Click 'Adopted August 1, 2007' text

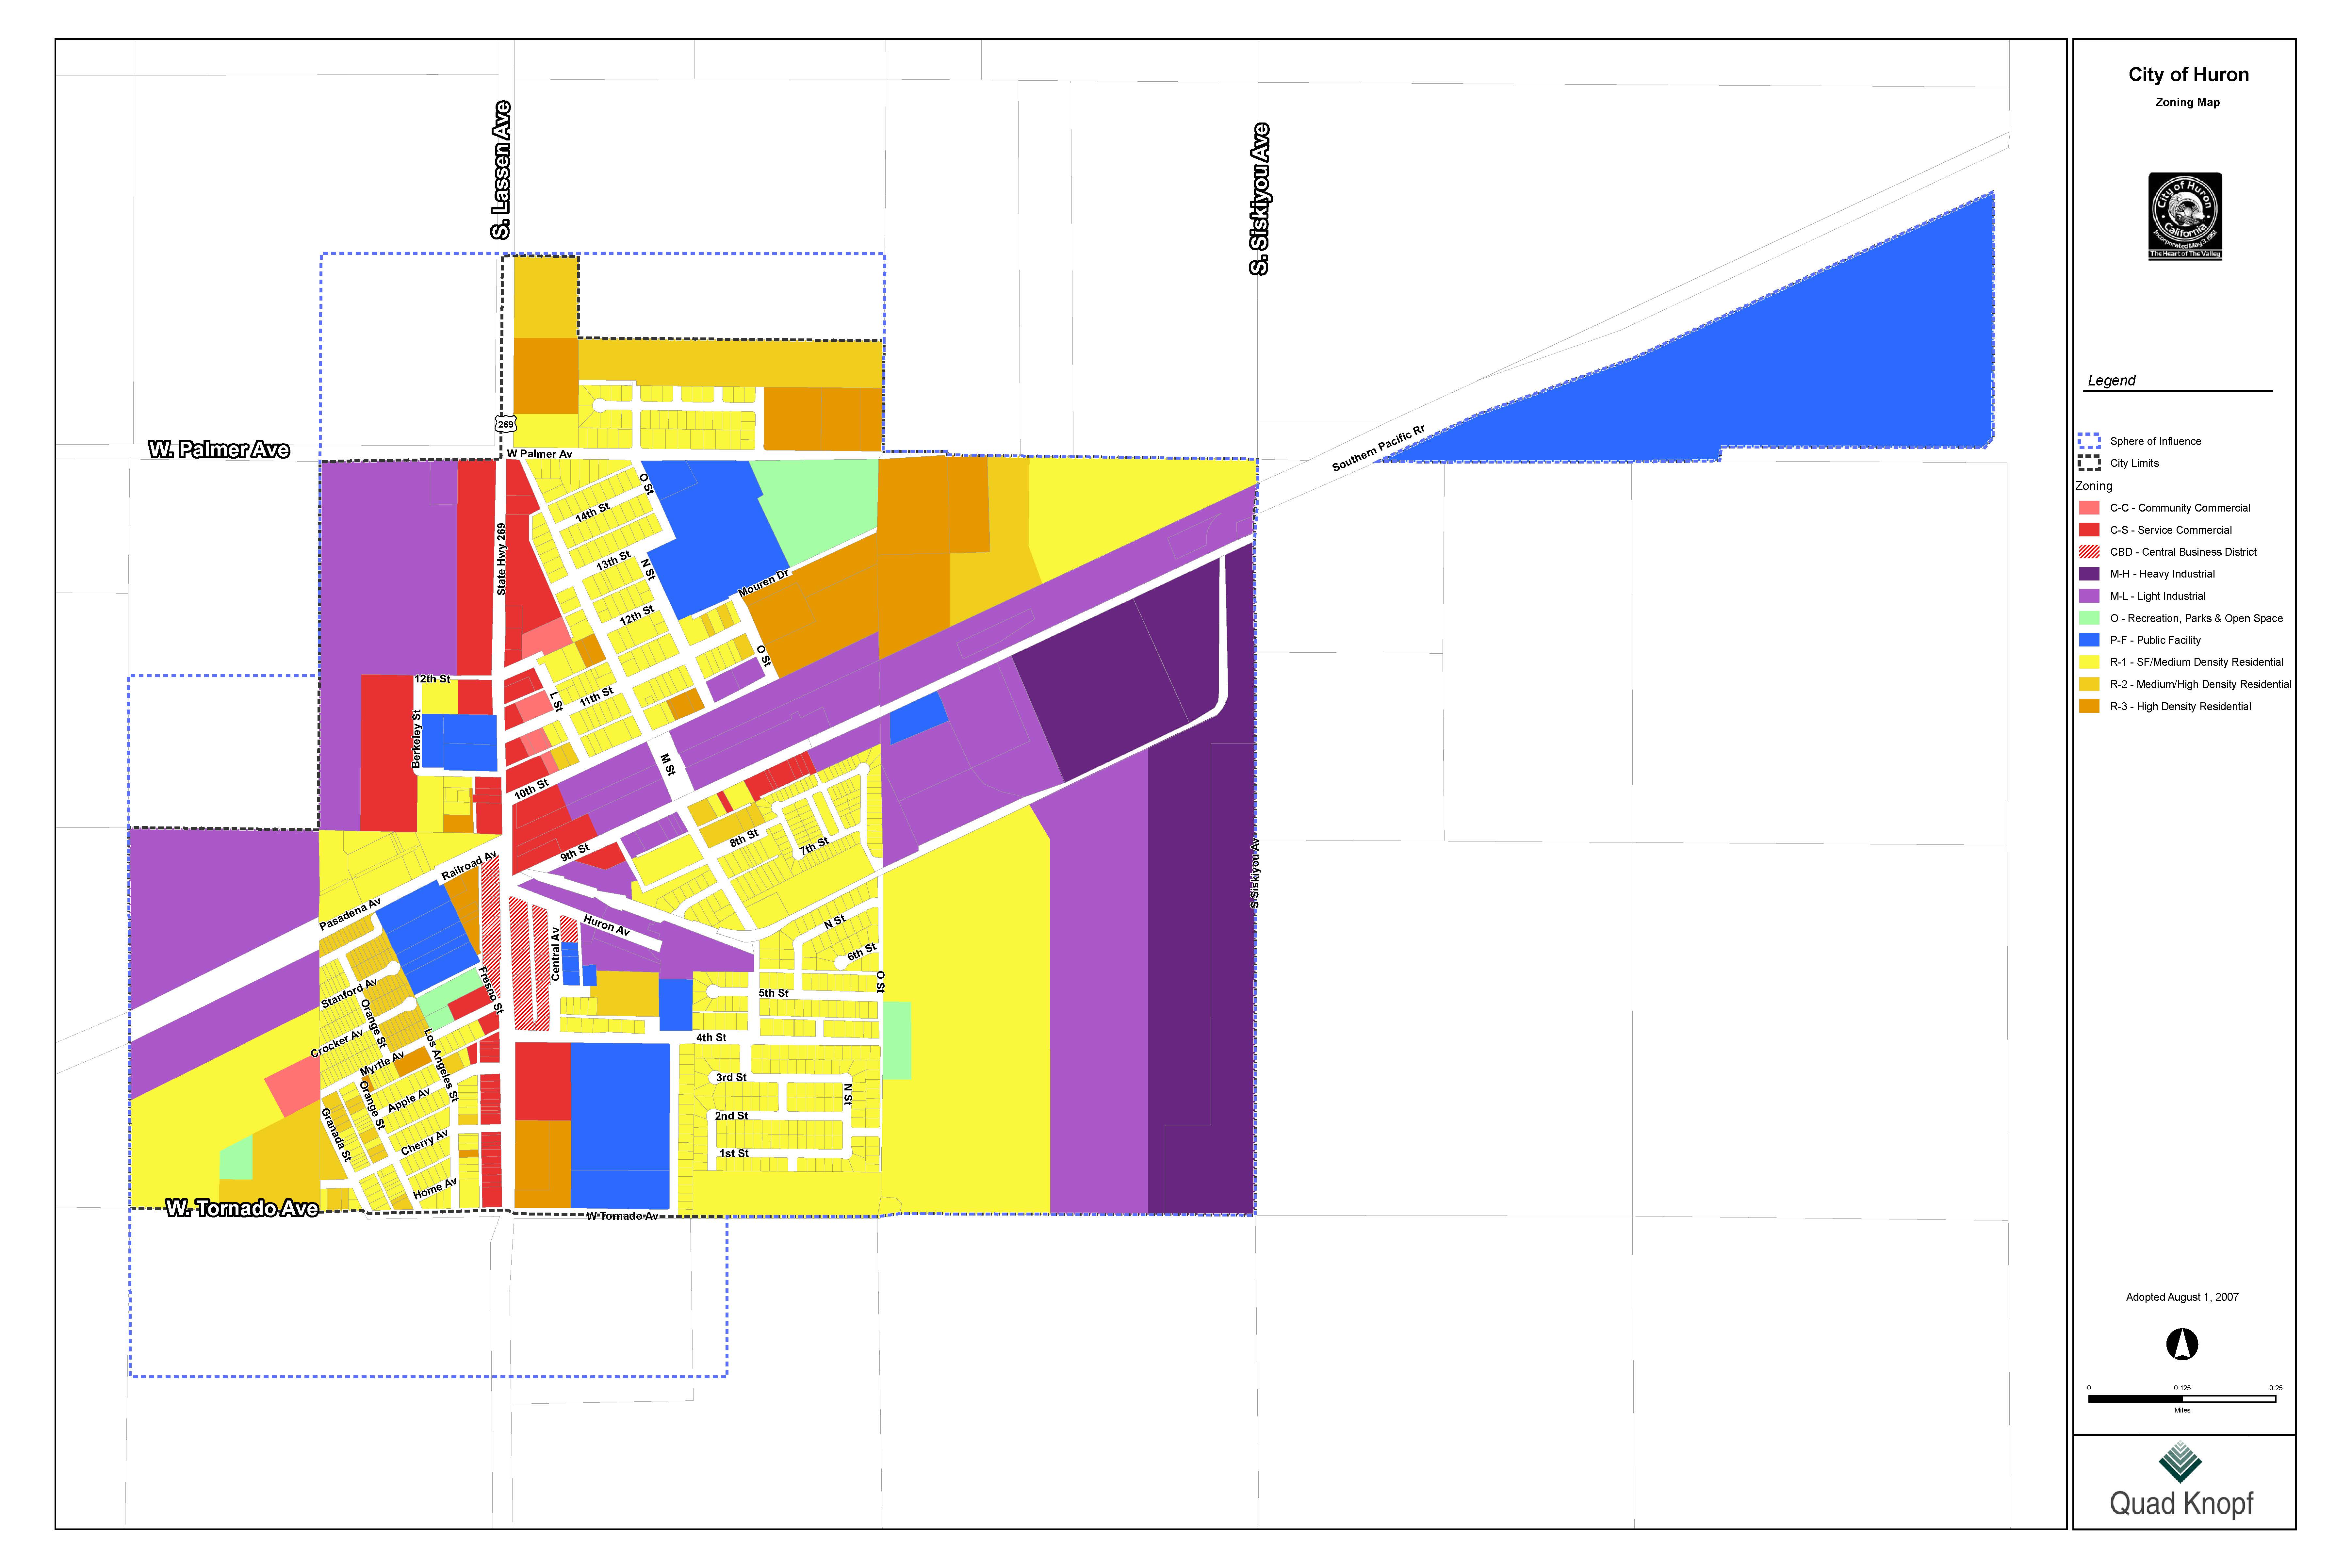2182,1297
